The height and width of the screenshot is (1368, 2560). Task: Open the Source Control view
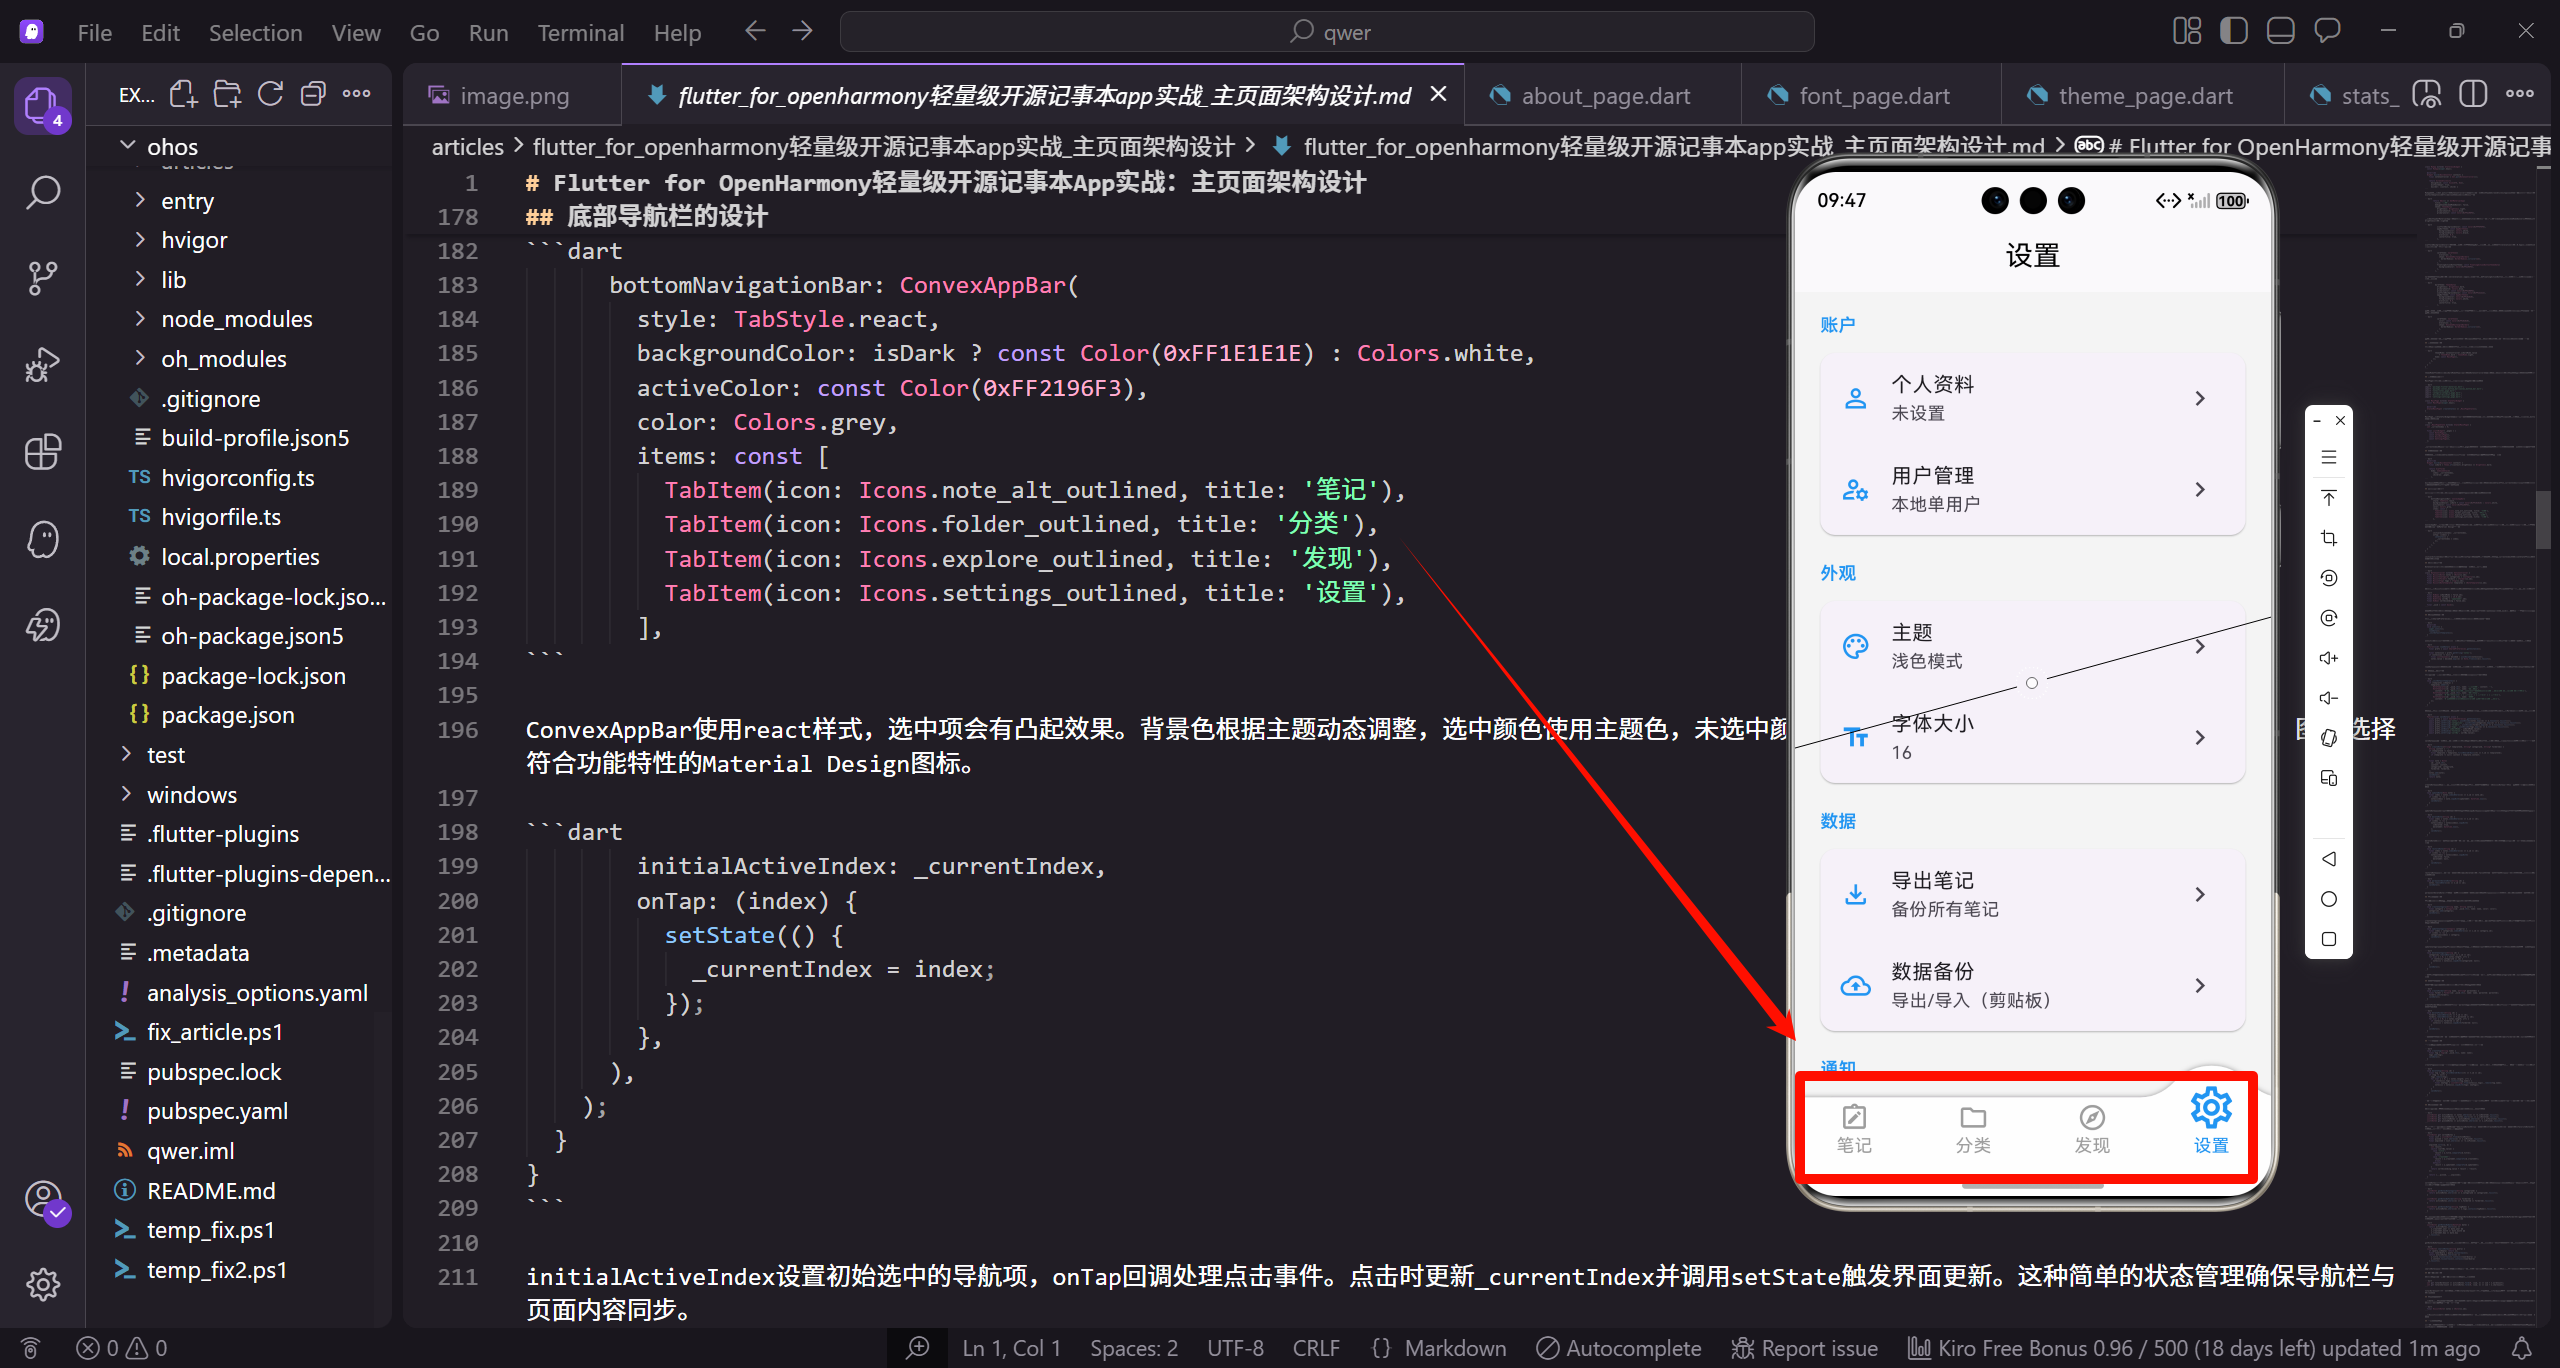point(43,278)
